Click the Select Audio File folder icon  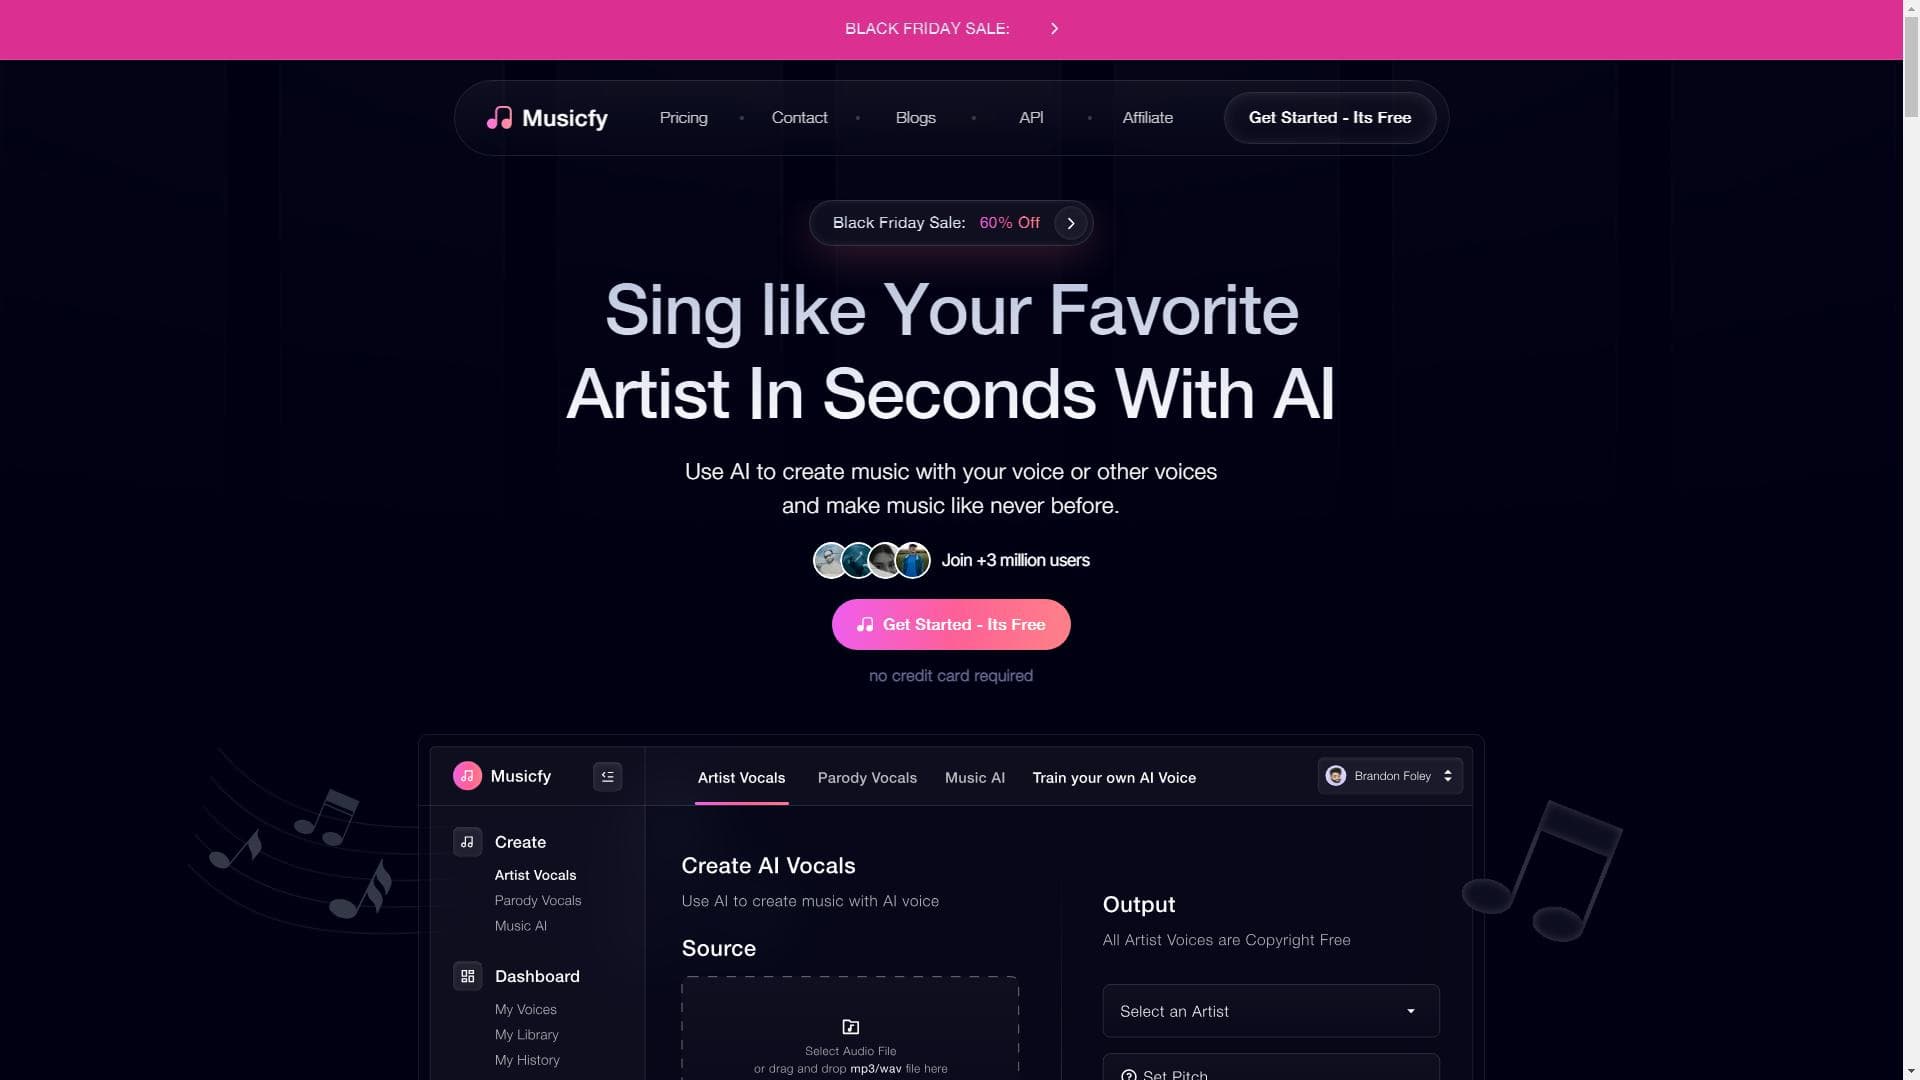pos(851,1027)
